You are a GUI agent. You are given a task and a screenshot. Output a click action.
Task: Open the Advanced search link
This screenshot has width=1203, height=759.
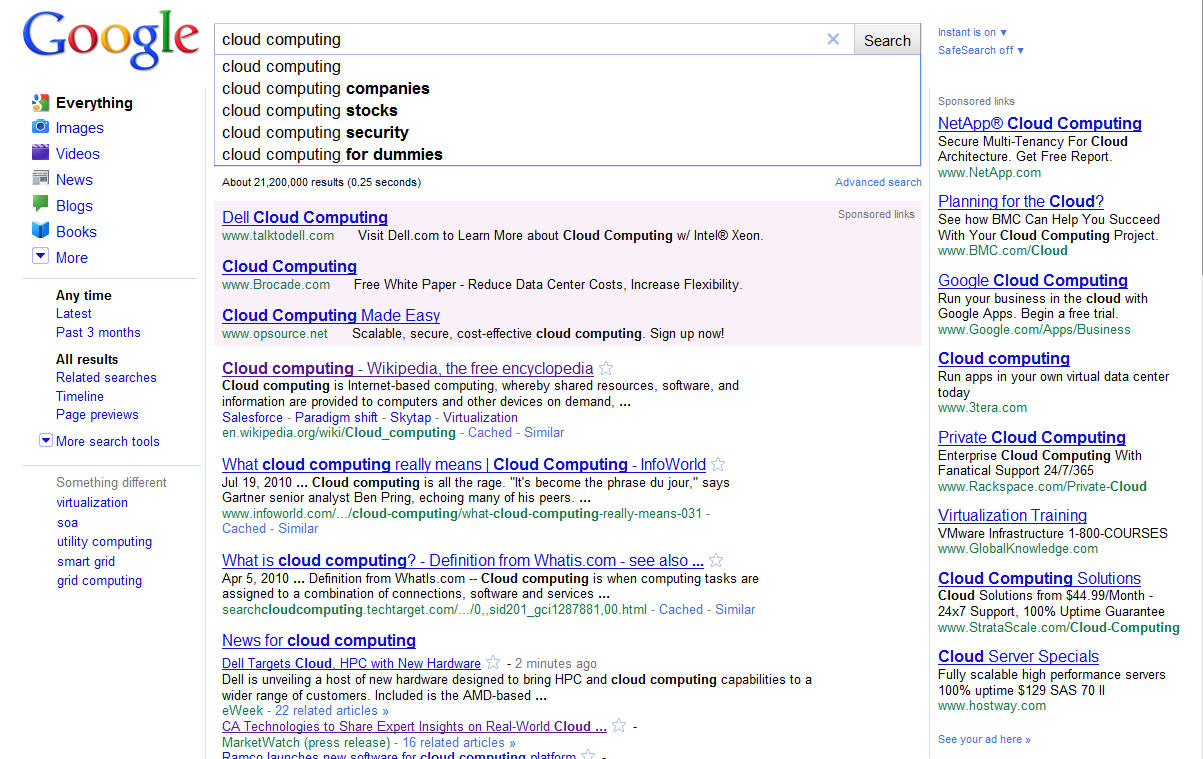[878, 182]
